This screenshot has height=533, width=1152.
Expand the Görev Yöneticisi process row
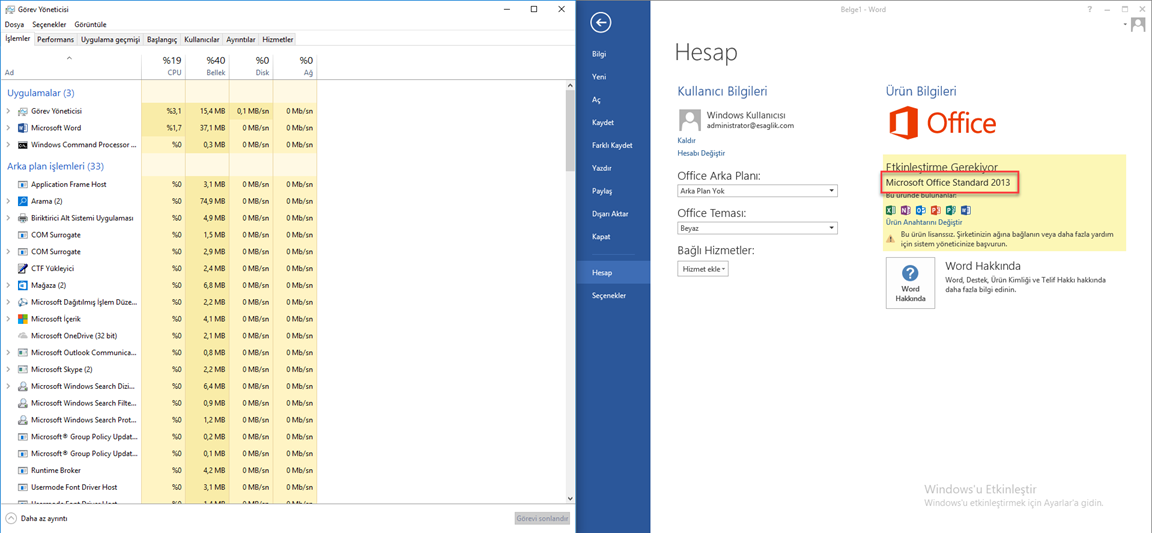tap(8, 111)
